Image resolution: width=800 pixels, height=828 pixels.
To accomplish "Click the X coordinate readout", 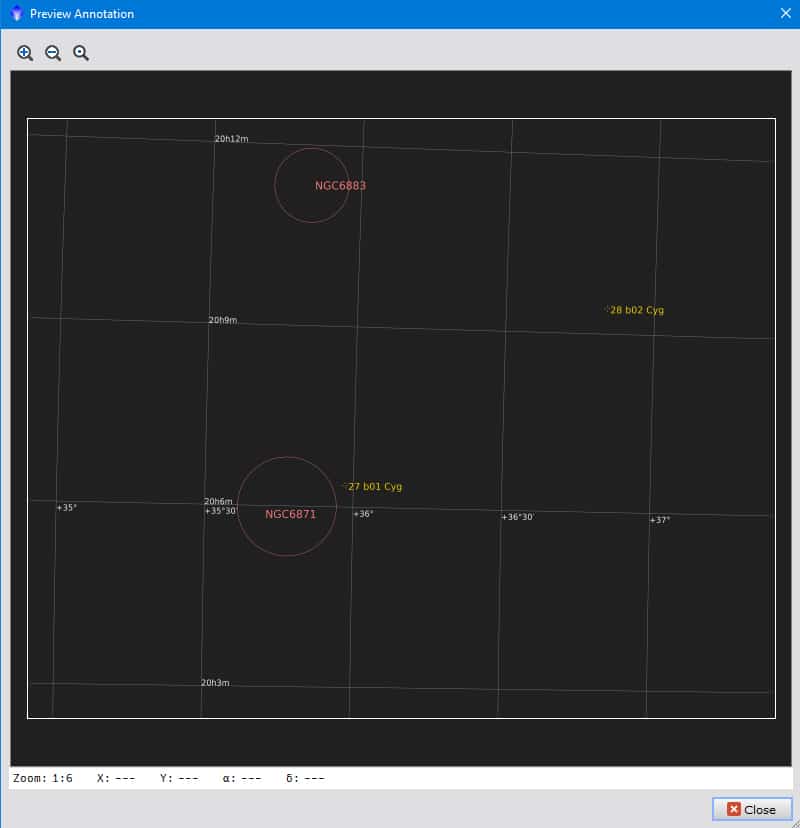I will tap(116, 778).
